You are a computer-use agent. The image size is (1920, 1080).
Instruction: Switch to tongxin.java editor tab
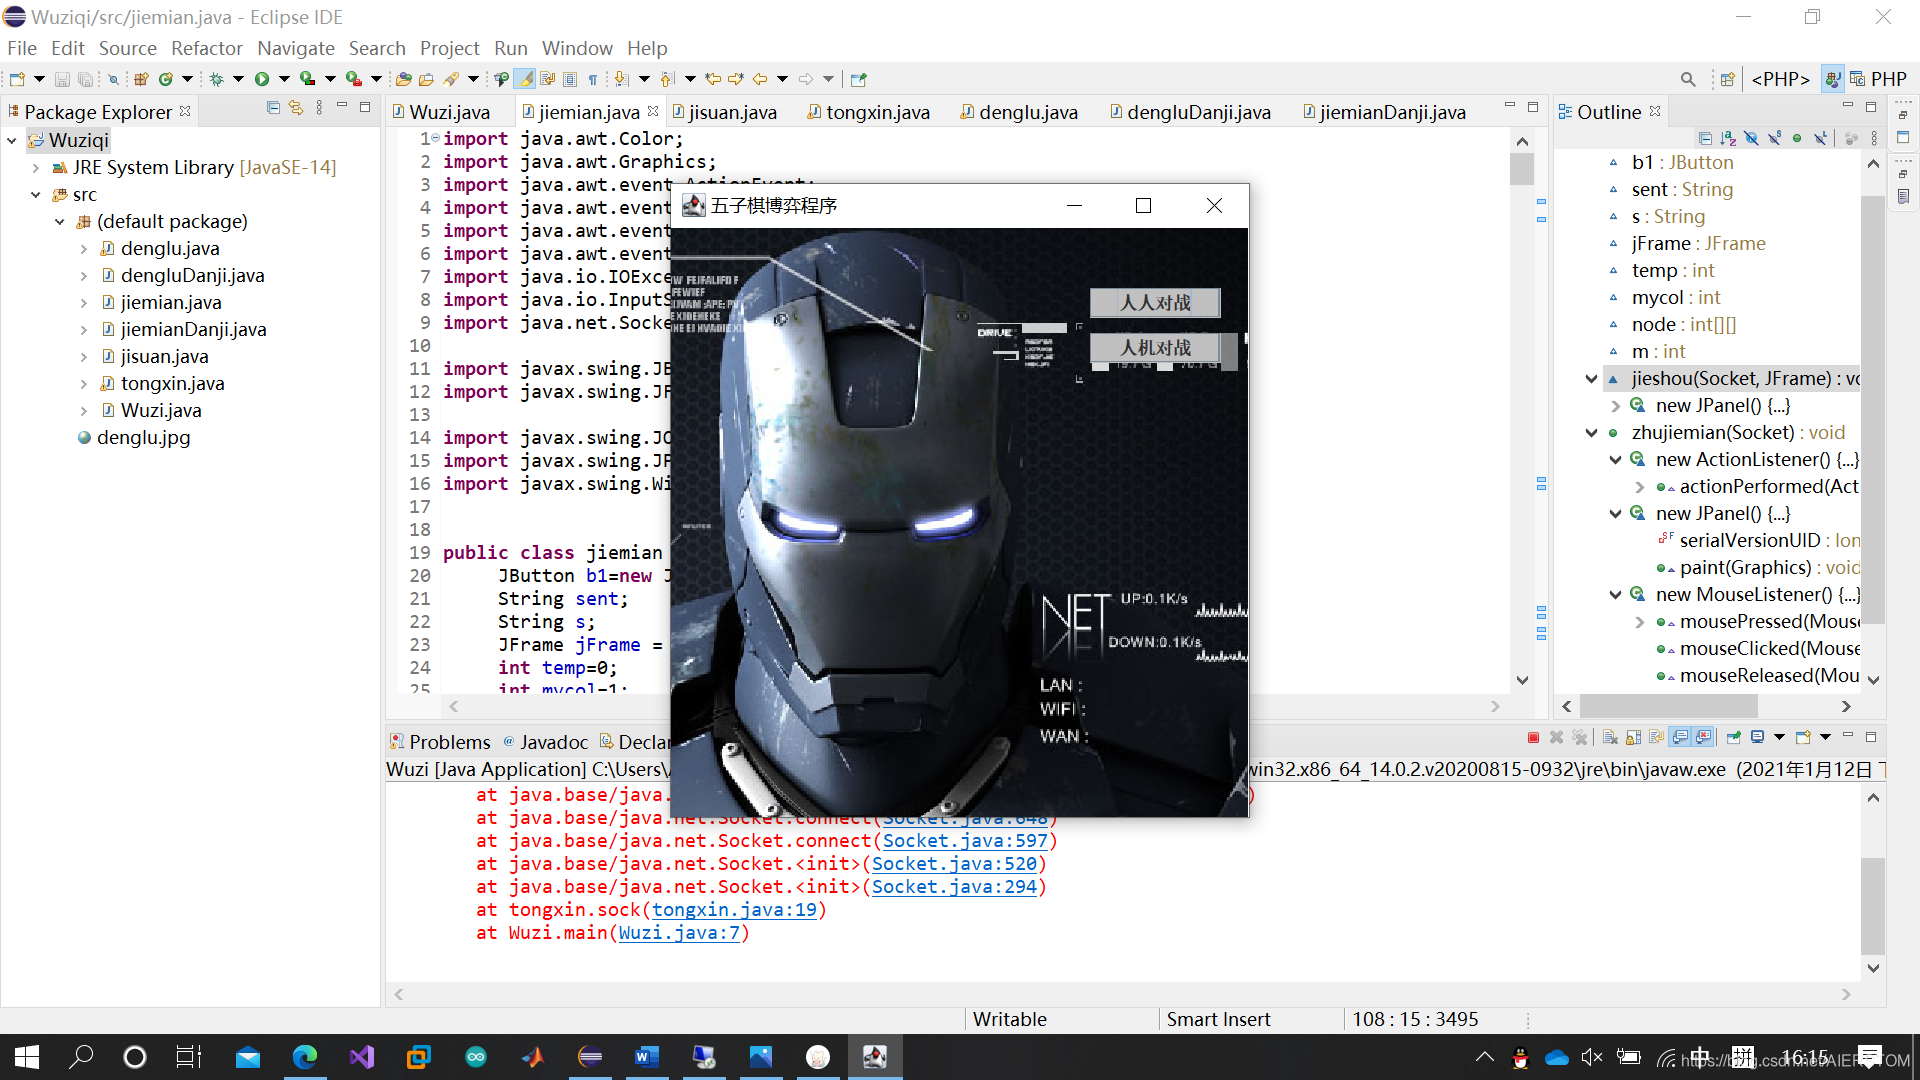pyautogui.click(x=869, y=112)
